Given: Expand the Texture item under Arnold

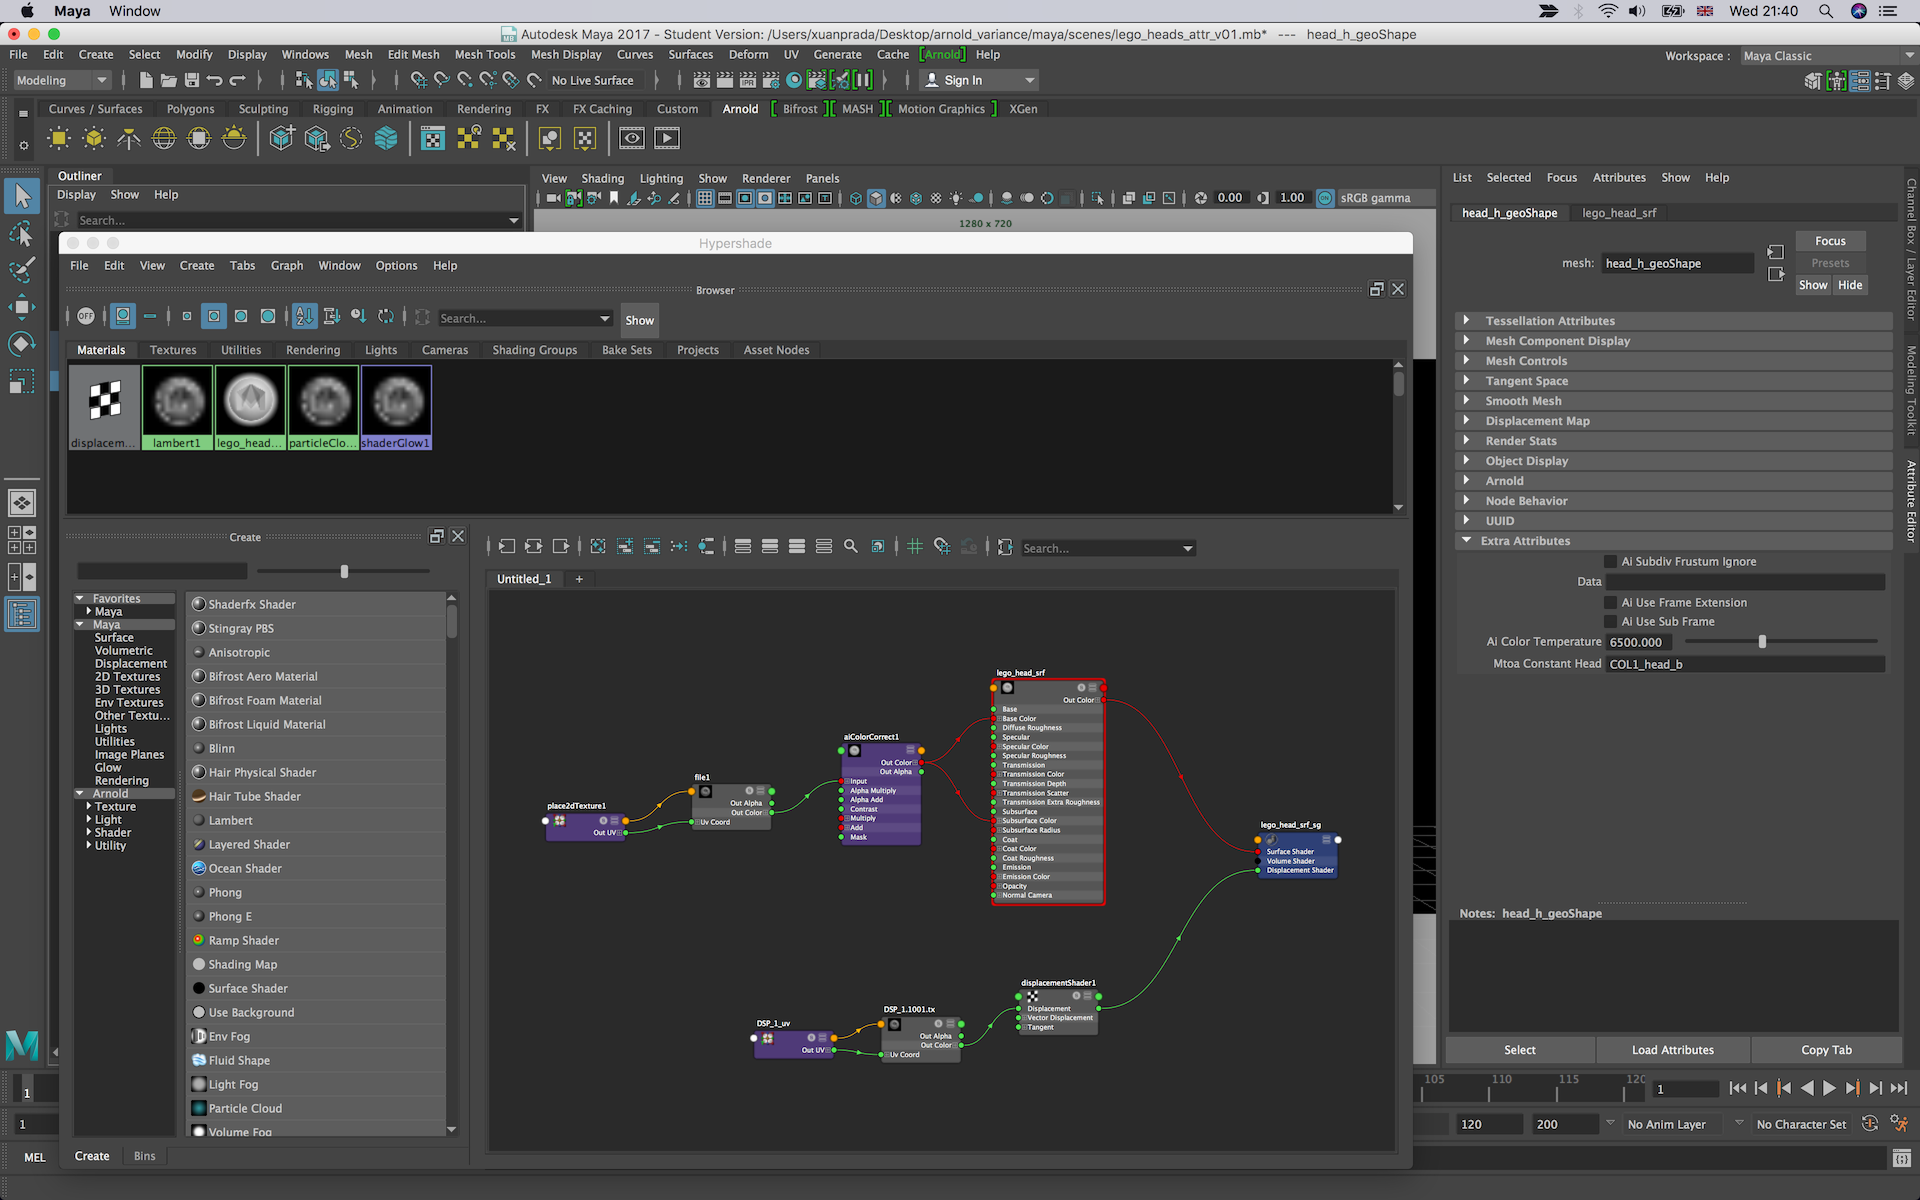Looking at the screenshot, I should (x=88, y=807).
